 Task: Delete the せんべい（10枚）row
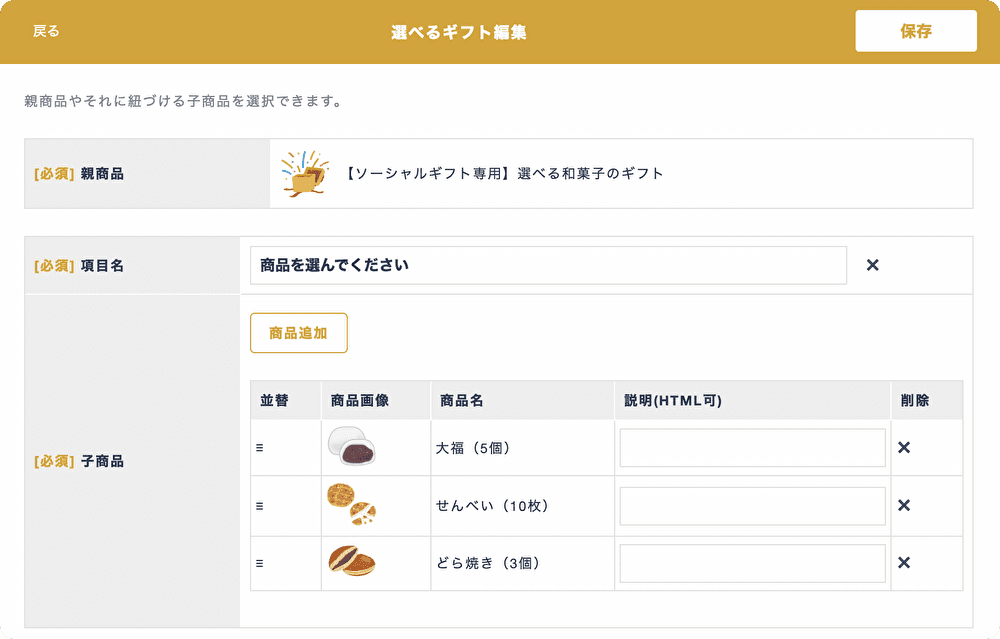pos(904,506)
